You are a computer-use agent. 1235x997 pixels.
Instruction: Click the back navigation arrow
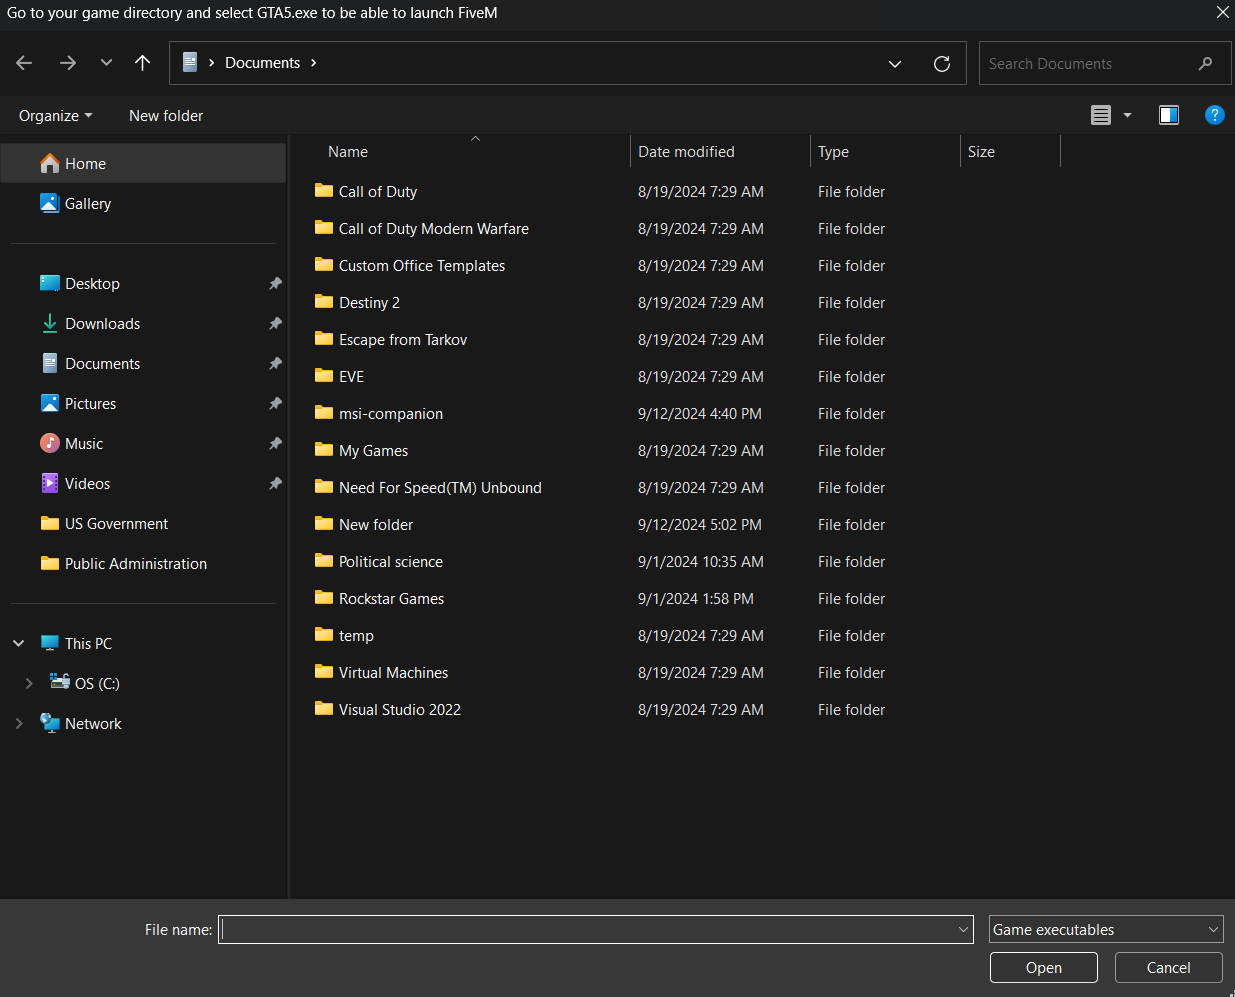23,62
